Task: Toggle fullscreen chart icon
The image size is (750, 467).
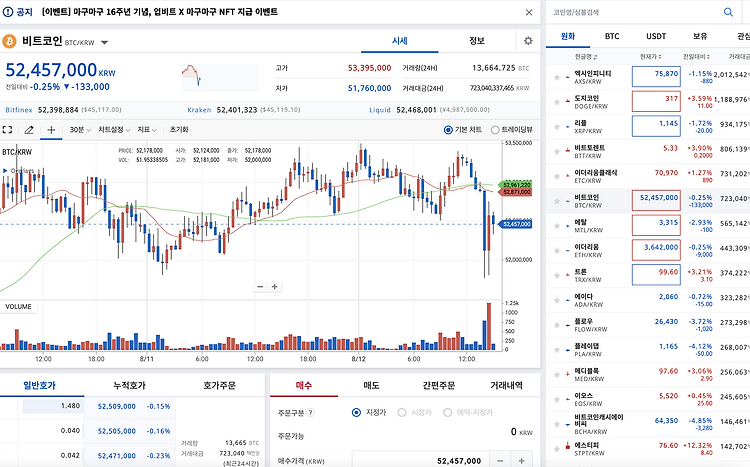Action: 7,130
